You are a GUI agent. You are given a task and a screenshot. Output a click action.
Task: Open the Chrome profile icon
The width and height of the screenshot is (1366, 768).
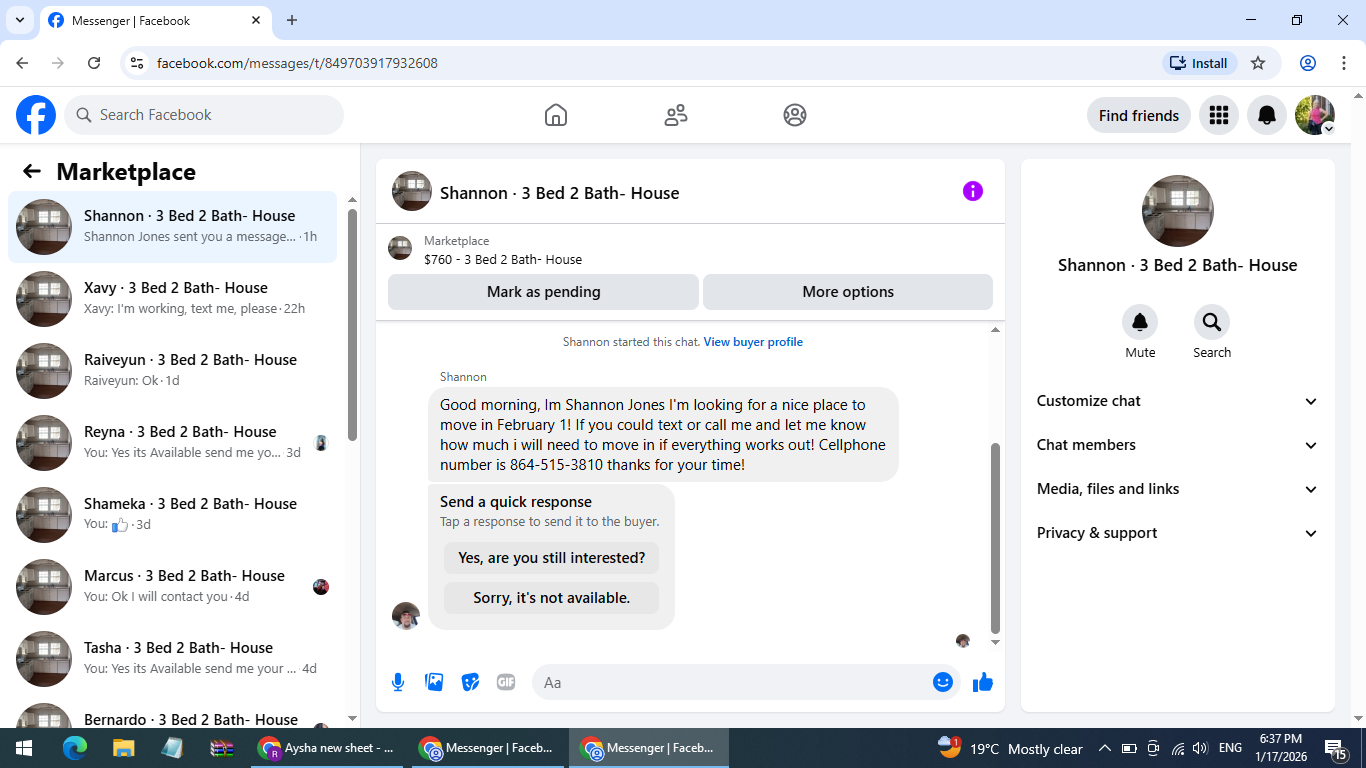coord(1308,63)
